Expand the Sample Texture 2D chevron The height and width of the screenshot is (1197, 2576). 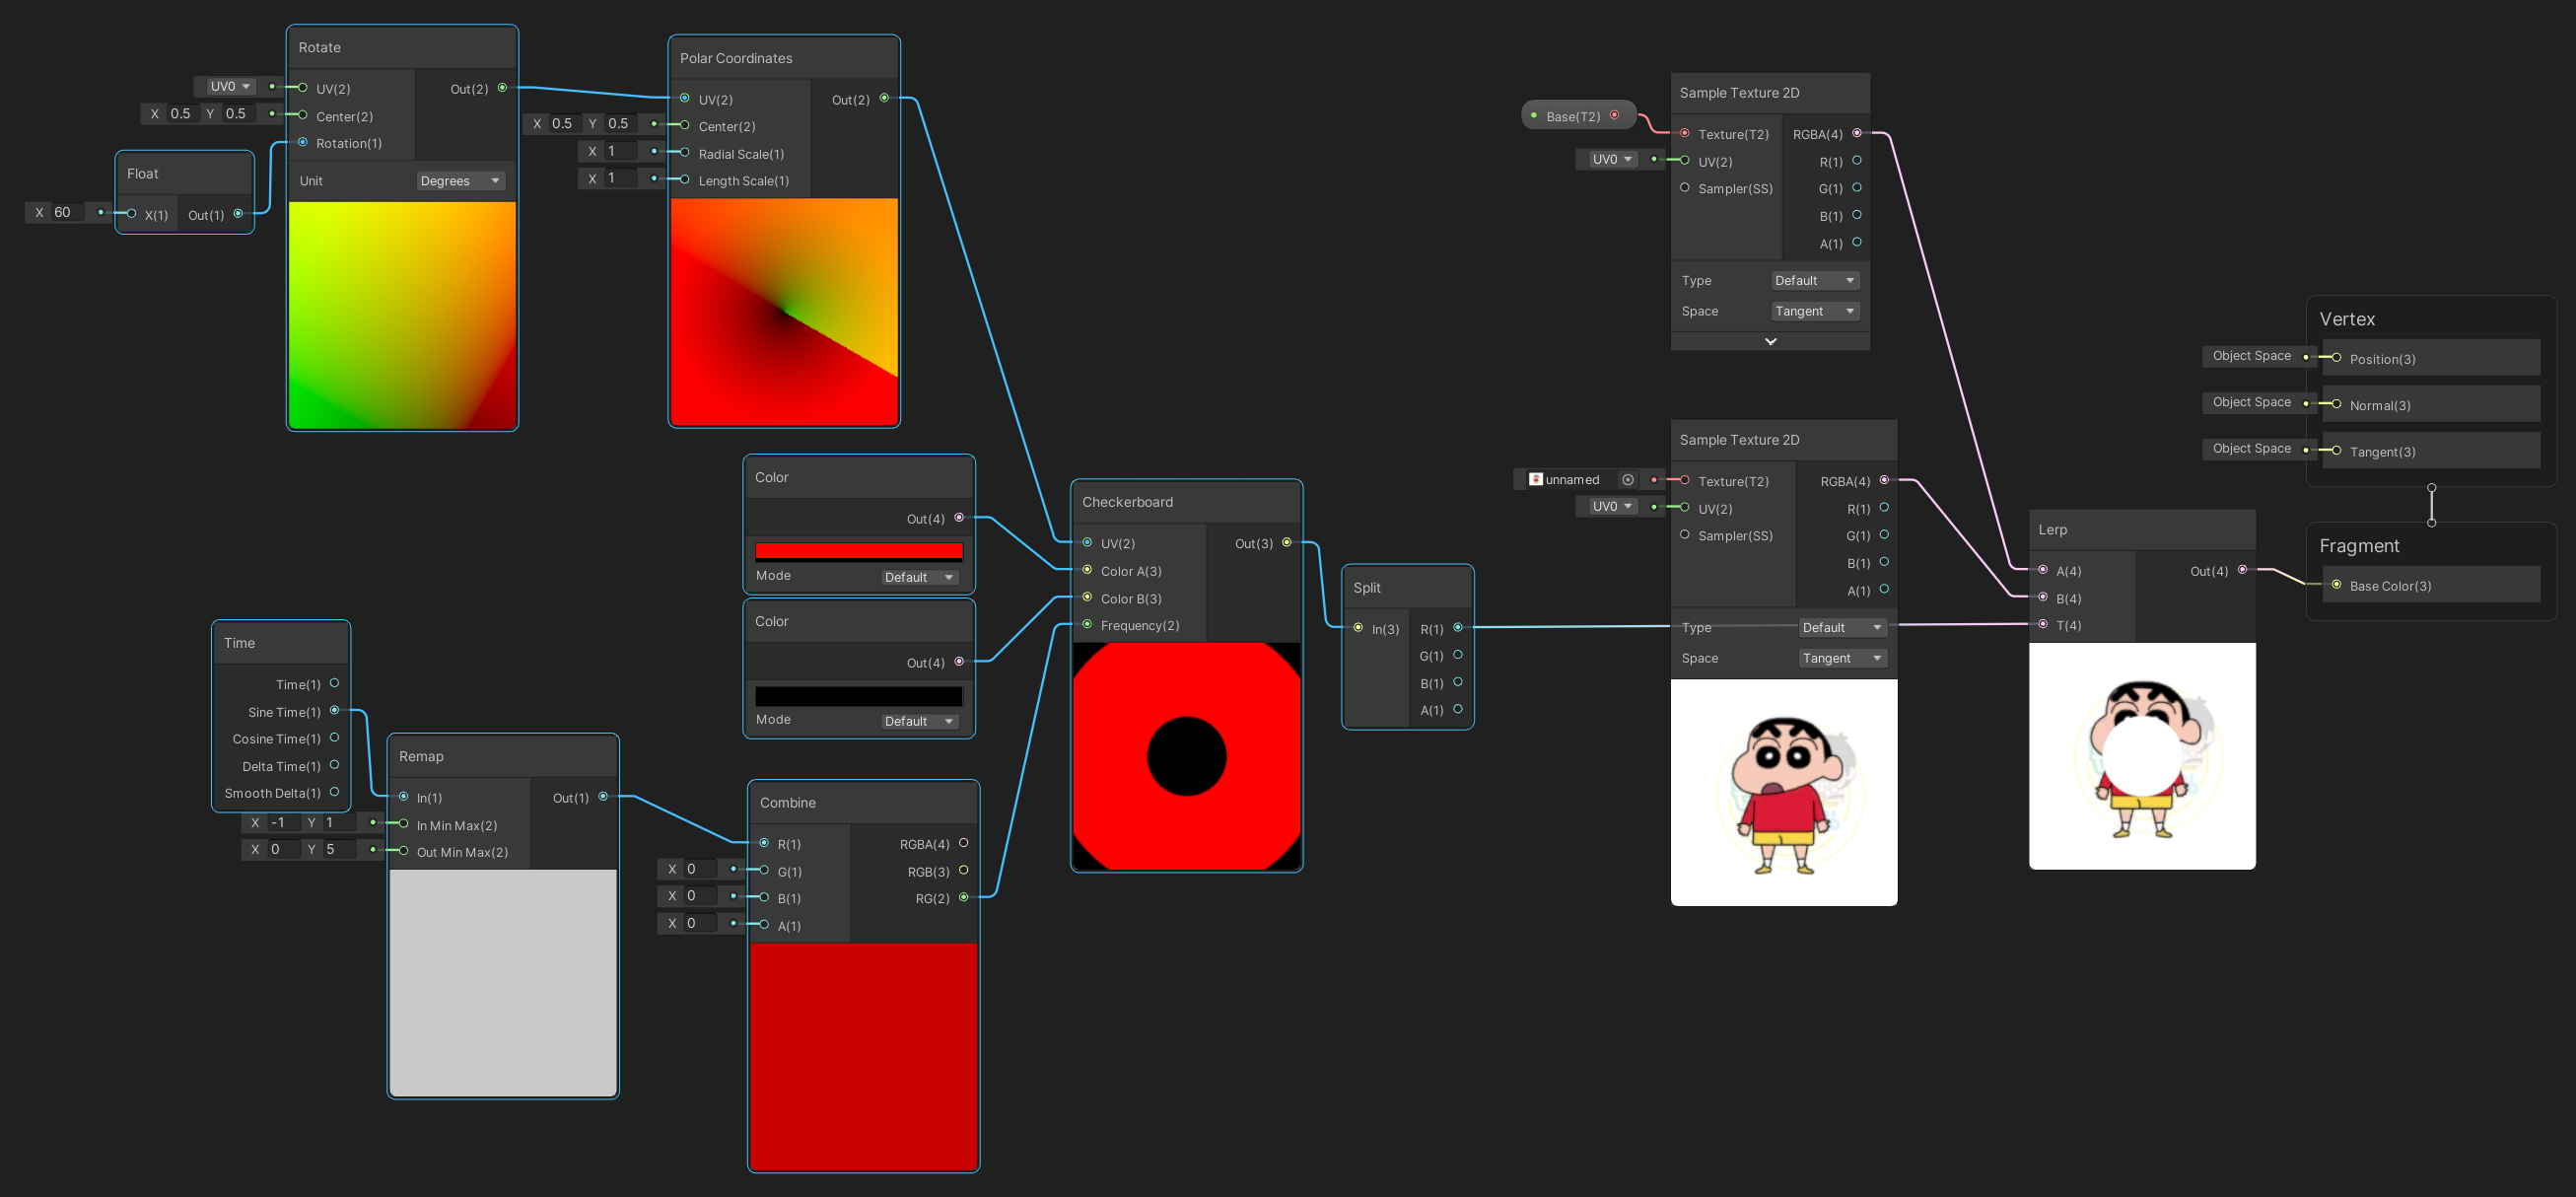pyautogui.click(x=1770, y=342)
